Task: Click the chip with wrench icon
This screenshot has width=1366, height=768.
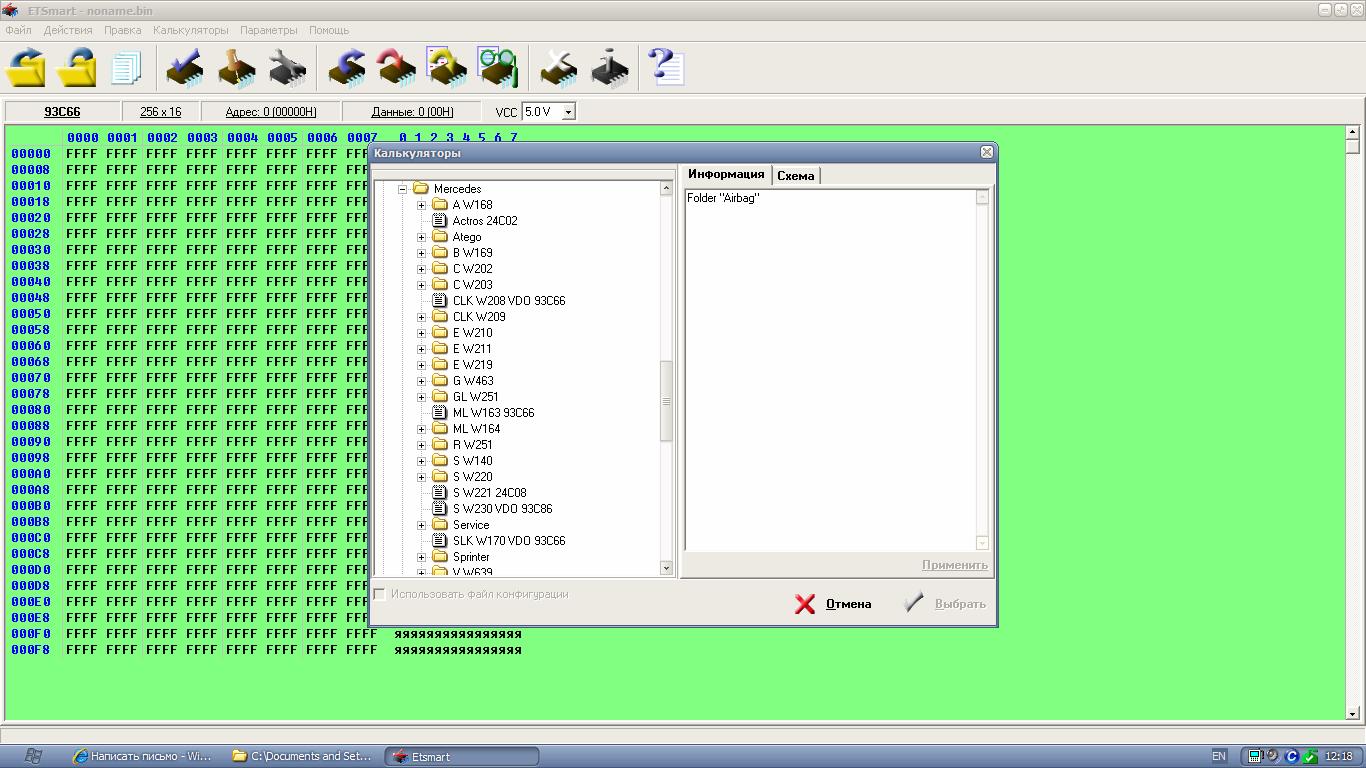Action: point(287,67)
